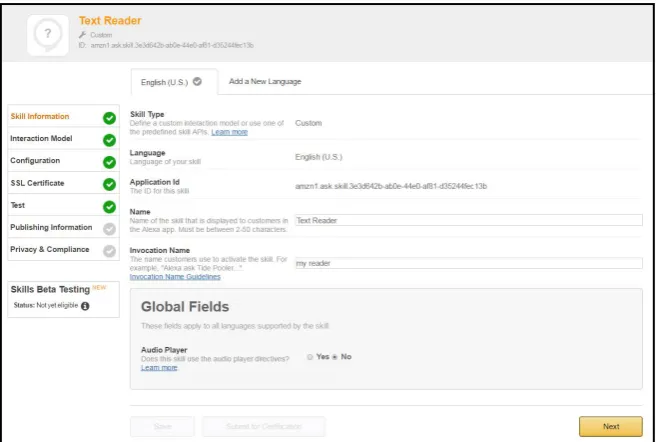Open the Add a New Language tab
The width and height of the screenshot is (657, 442).
click(265, 81)
